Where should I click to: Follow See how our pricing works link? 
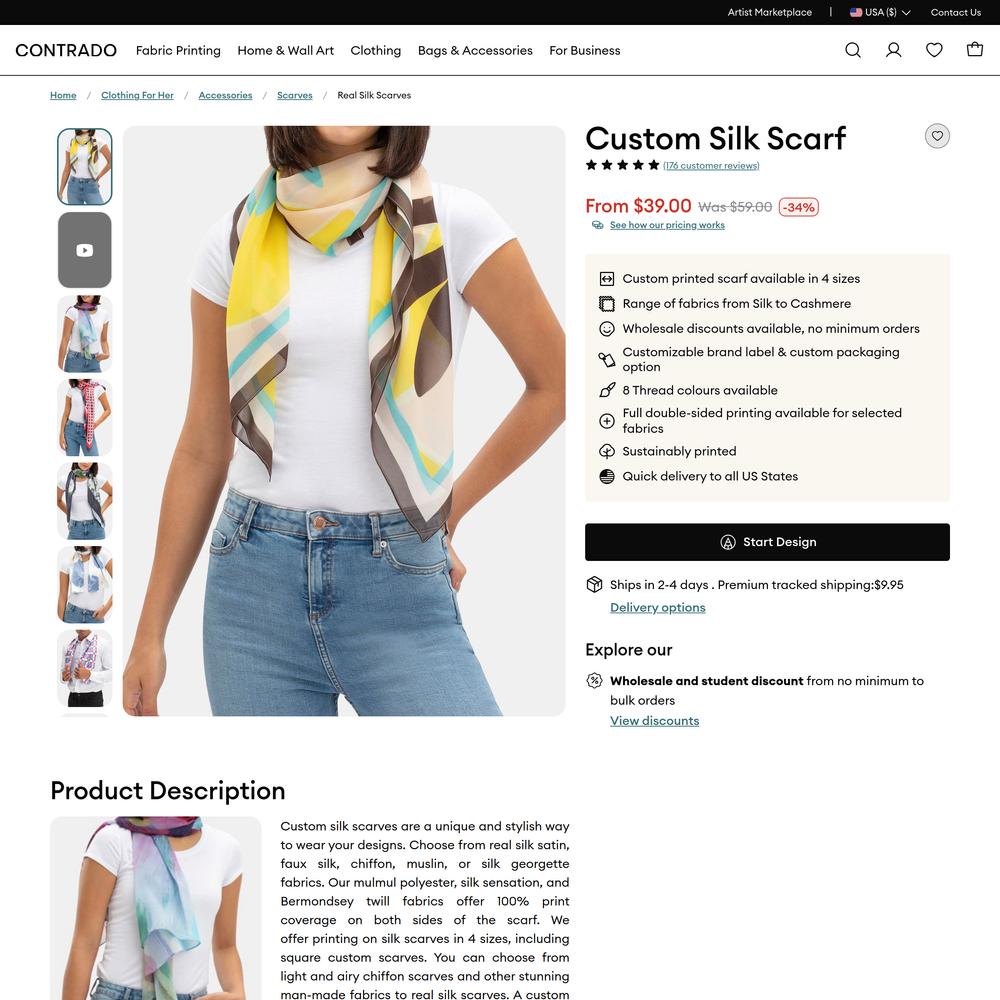point(667,225)
